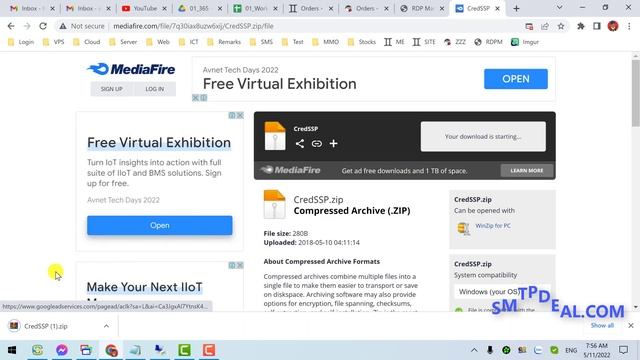640x360 pixels.
Task: Show hidden system tray icons
Action: [474, 350]
